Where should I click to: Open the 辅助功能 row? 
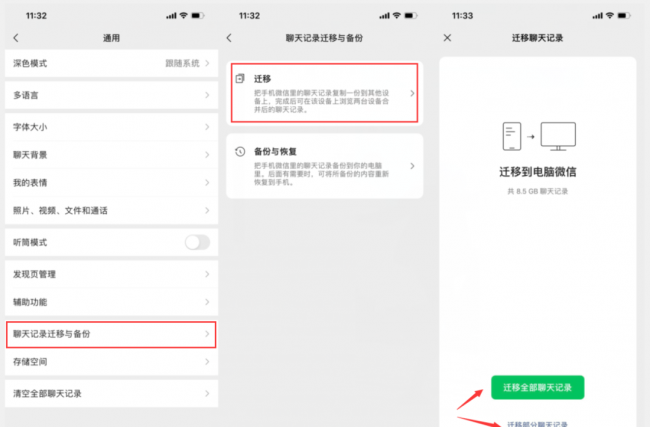(x=111, y=302)
